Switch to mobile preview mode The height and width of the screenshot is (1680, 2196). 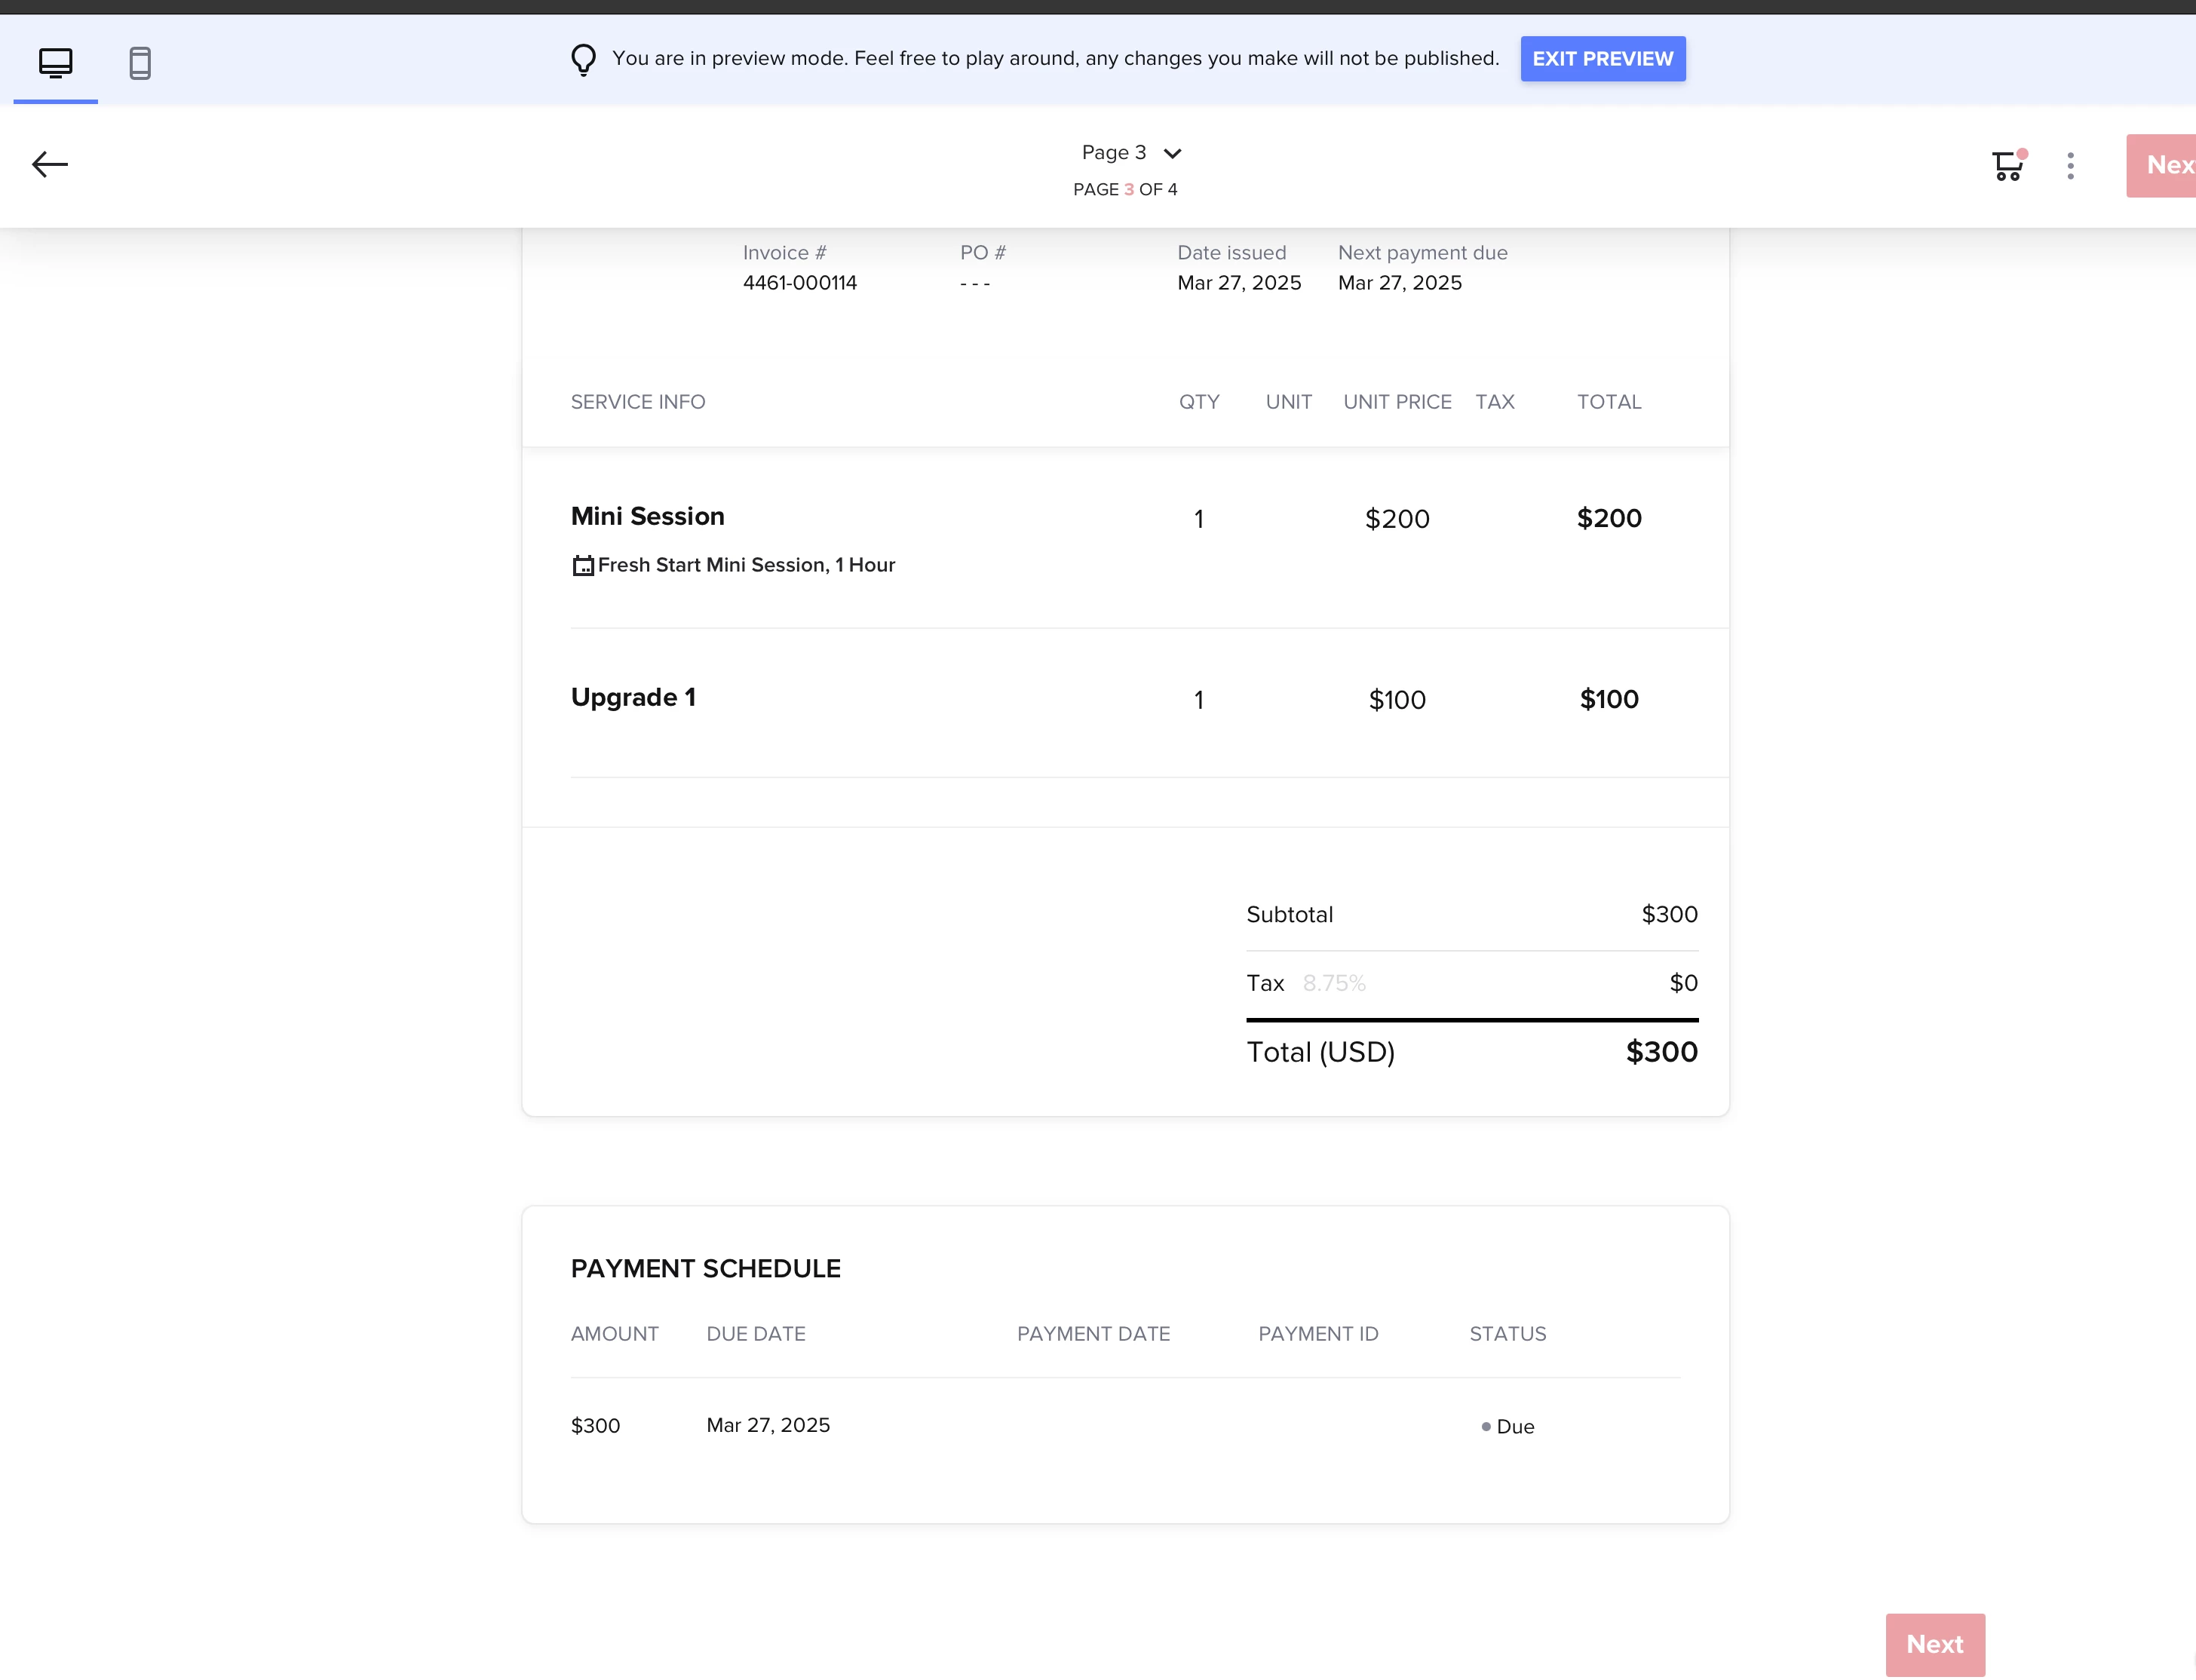pos(140,62)
